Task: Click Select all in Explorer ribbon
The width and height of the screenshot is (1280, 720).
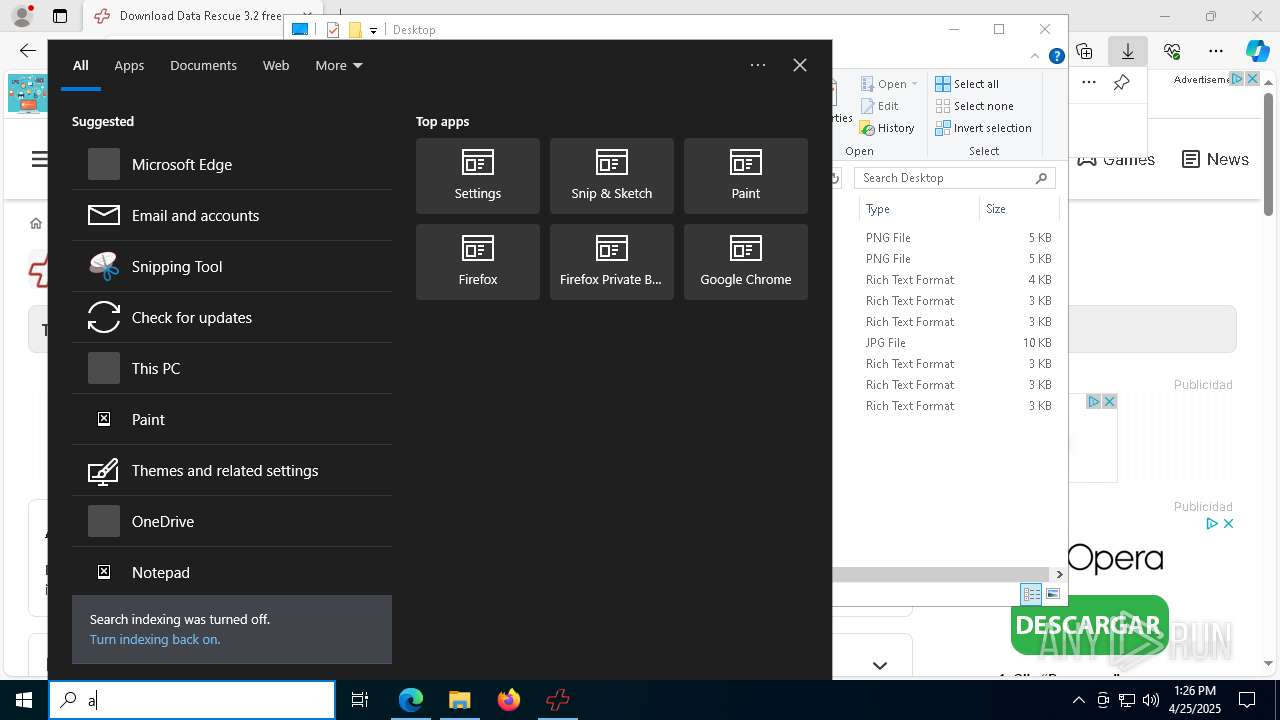Action: pos(967,84)
